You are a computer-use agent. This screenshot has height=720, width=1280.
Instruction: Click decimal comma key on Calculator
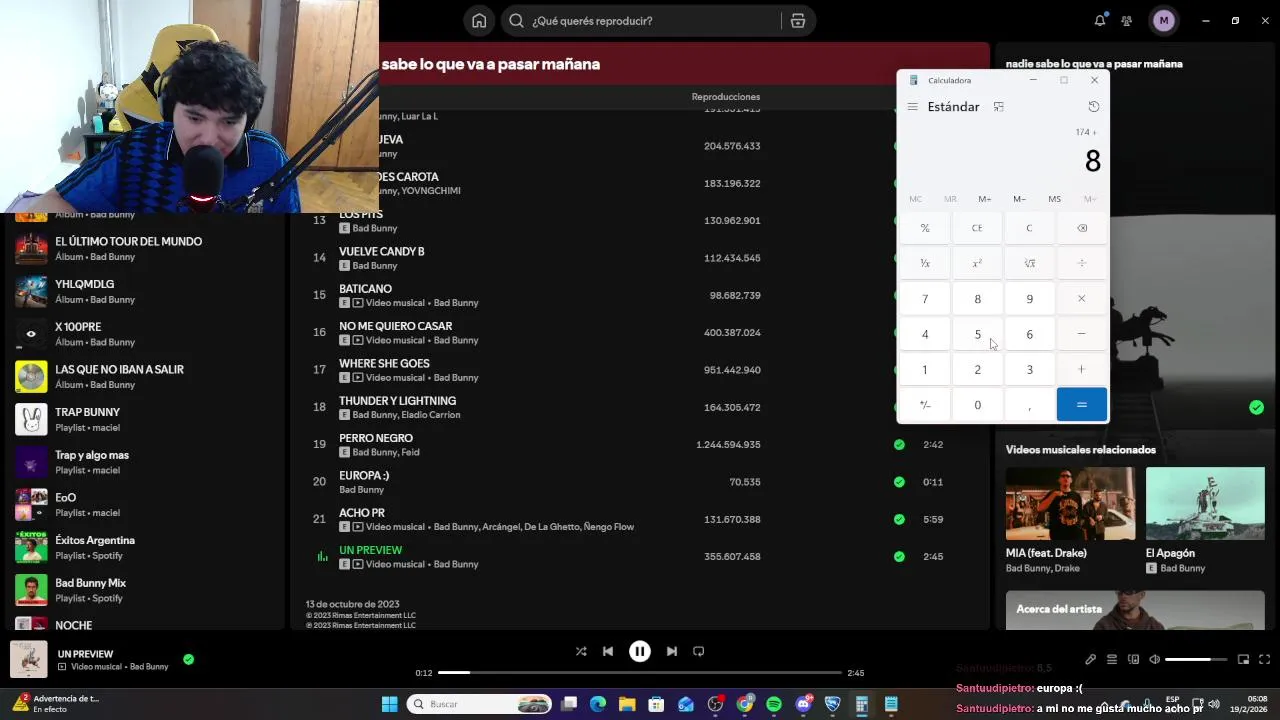(x=1029, y=405)
